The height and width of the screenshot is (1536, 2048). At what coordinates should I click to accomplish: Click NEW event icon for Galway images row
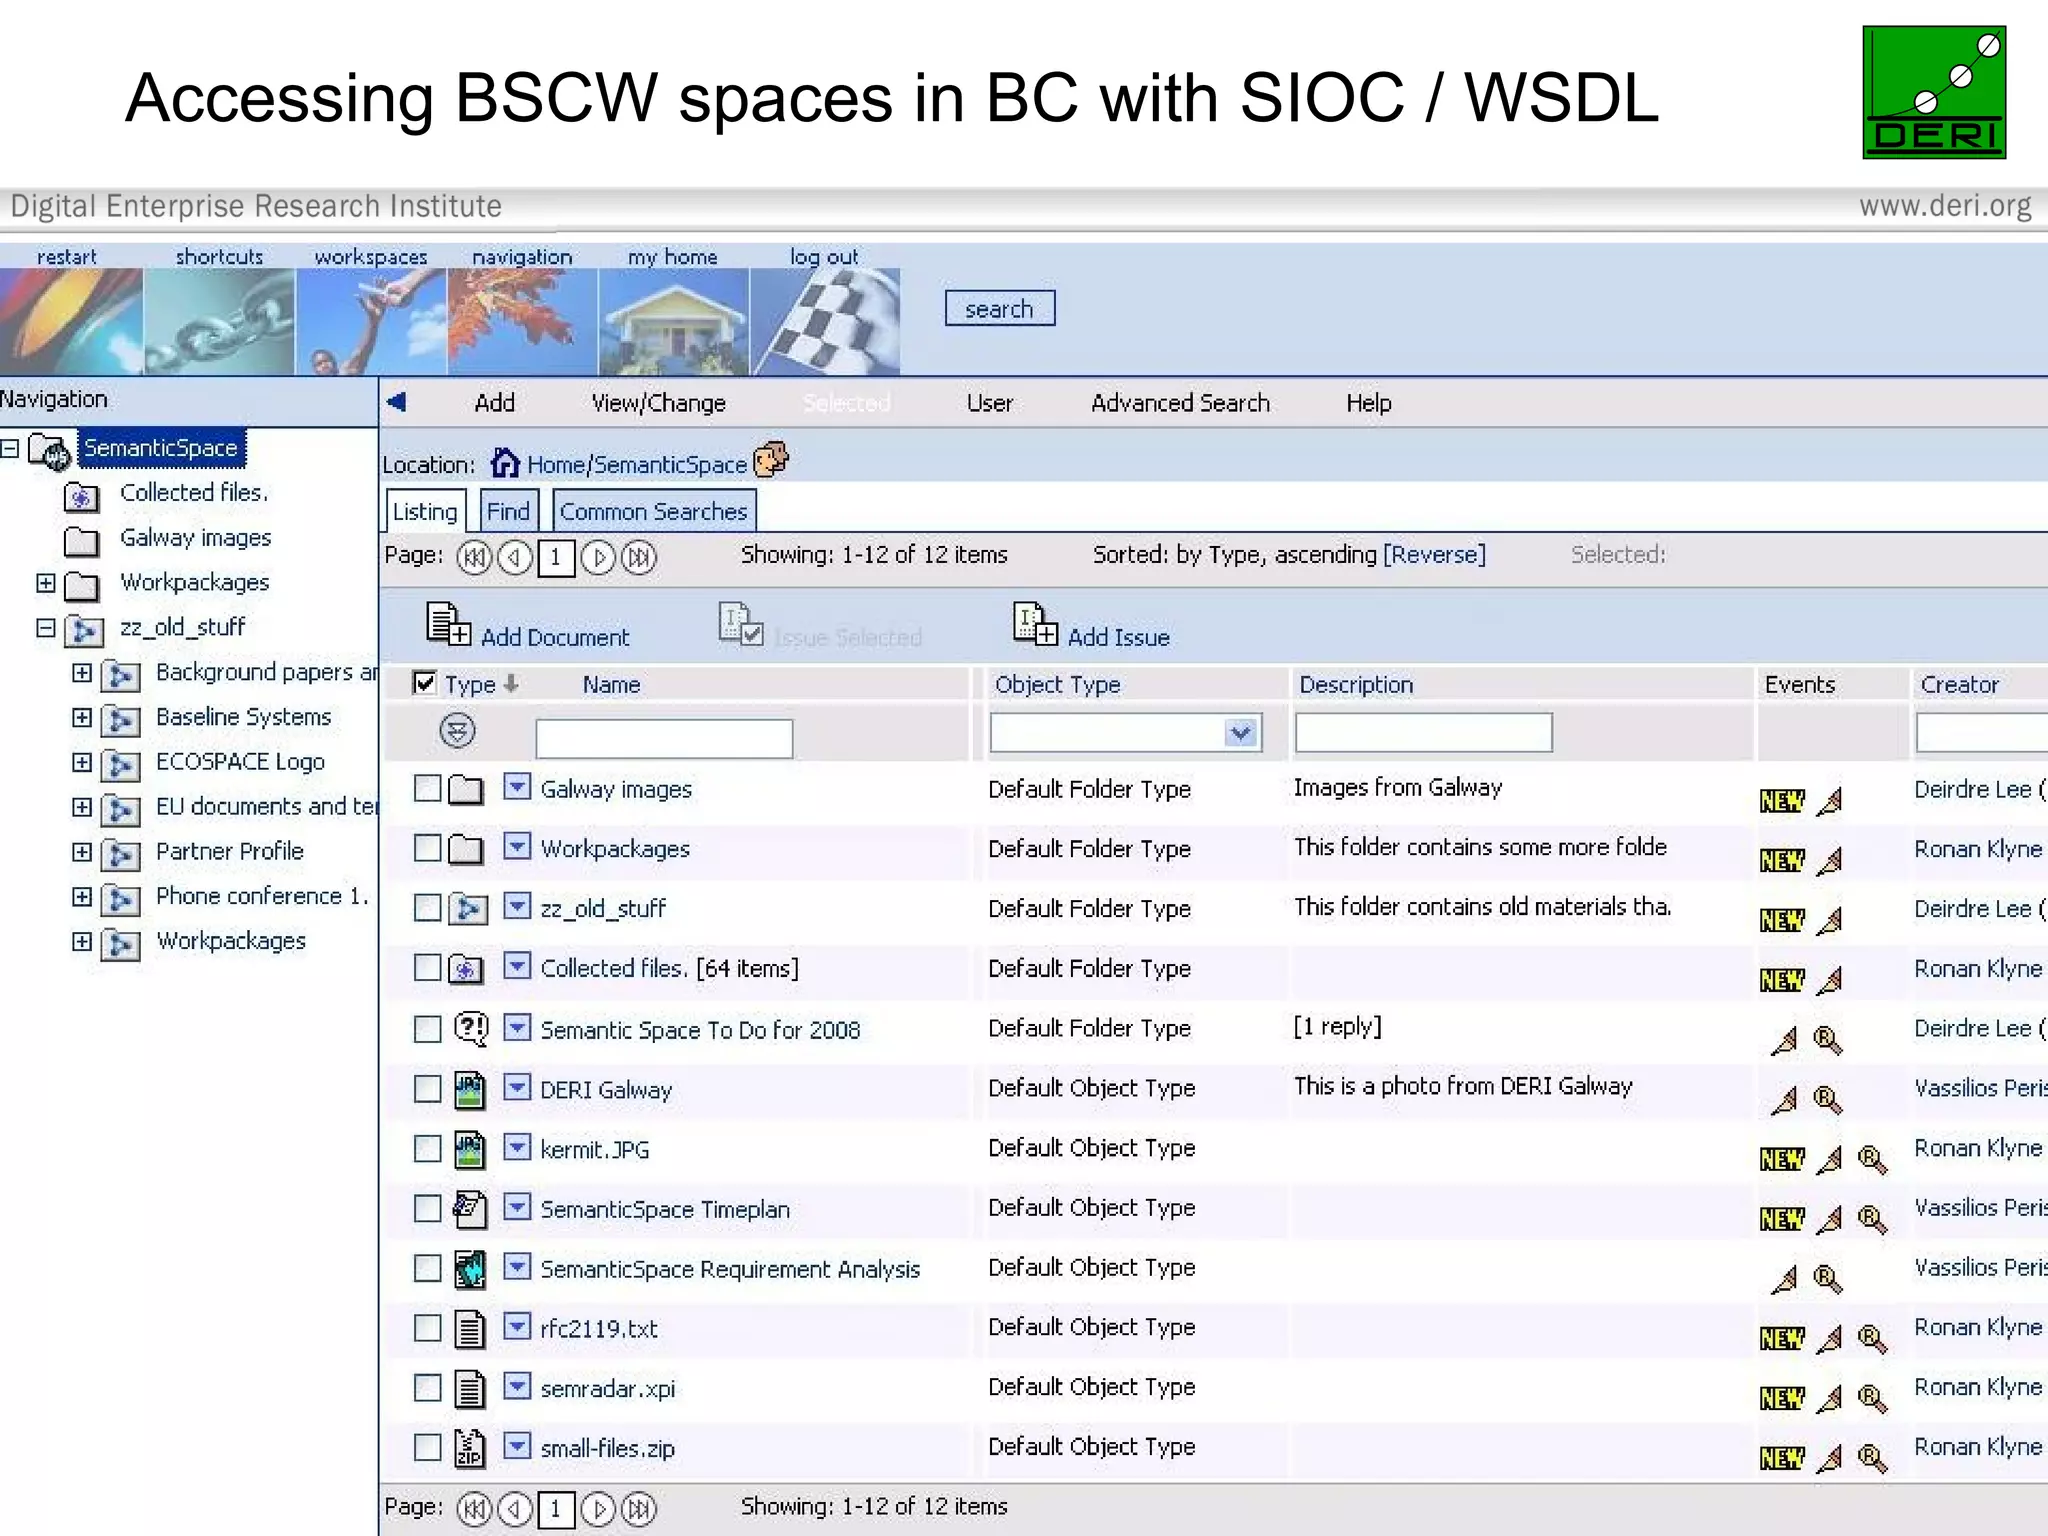1782,801
